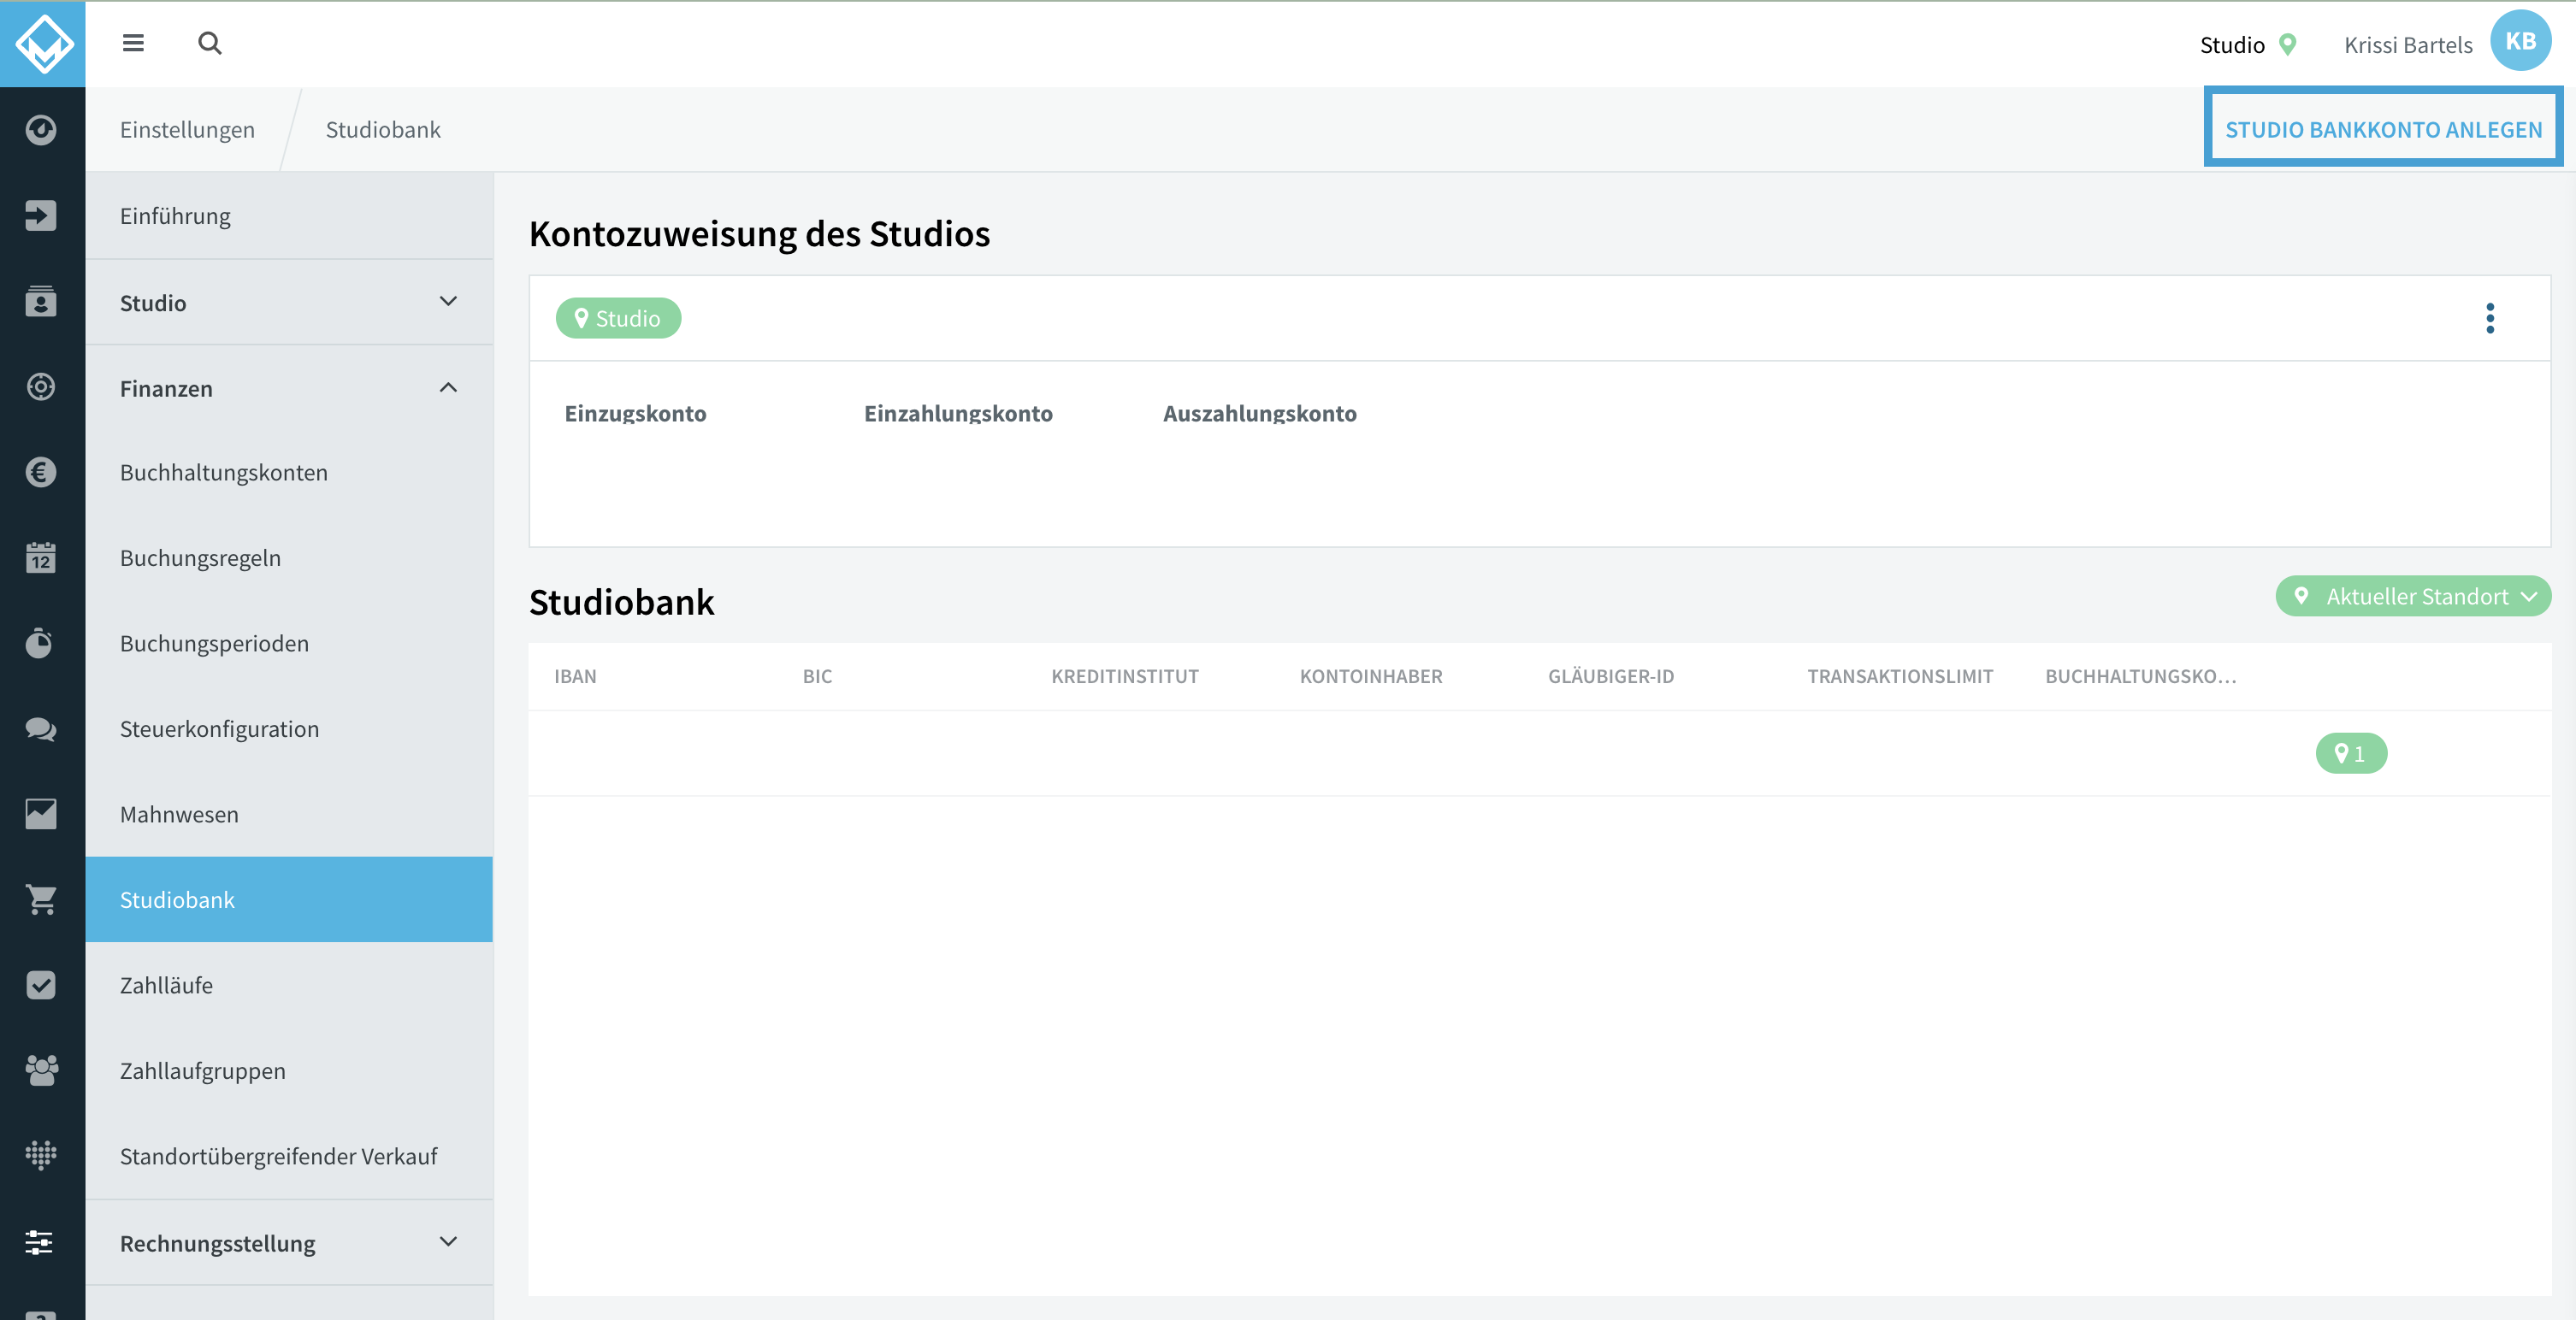Click Studio Bankkonto anlegen button
Image resolution: width=2576 pixels, height=1320 pixels.
point(2383,129)
